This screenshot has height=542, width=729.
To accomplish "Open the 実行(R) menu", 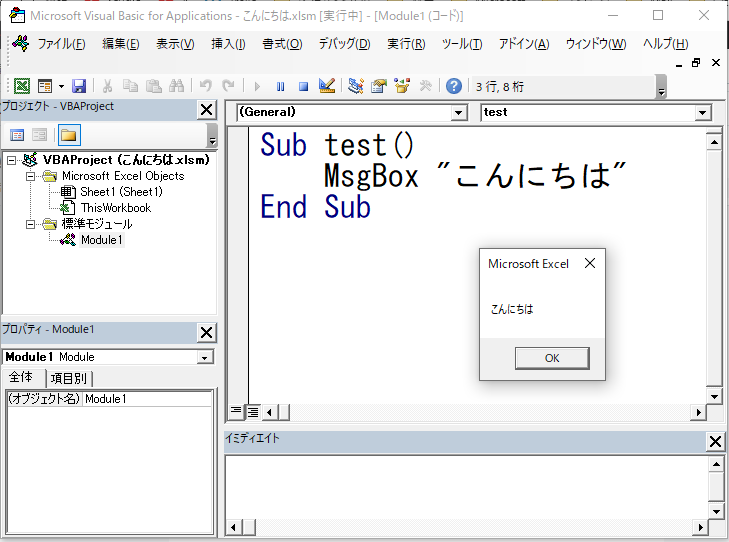I will click(406, 44).
